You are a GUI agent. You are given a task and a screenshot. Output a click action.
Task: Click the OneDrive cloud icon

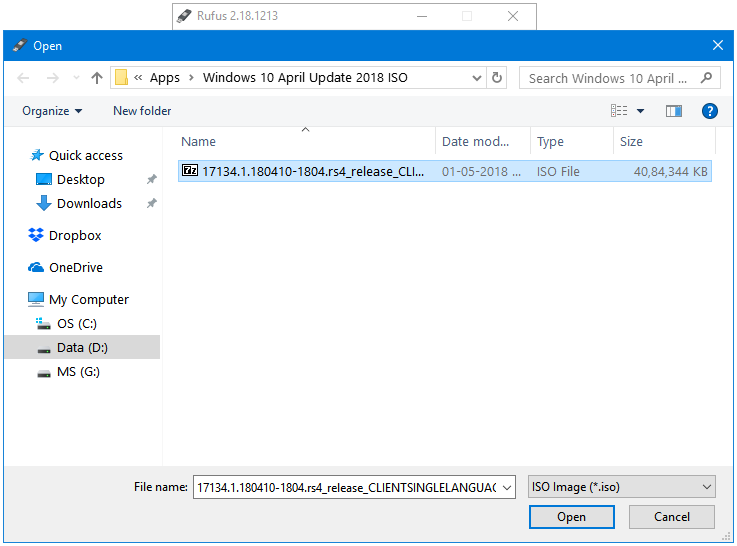[x=36, y=267]
